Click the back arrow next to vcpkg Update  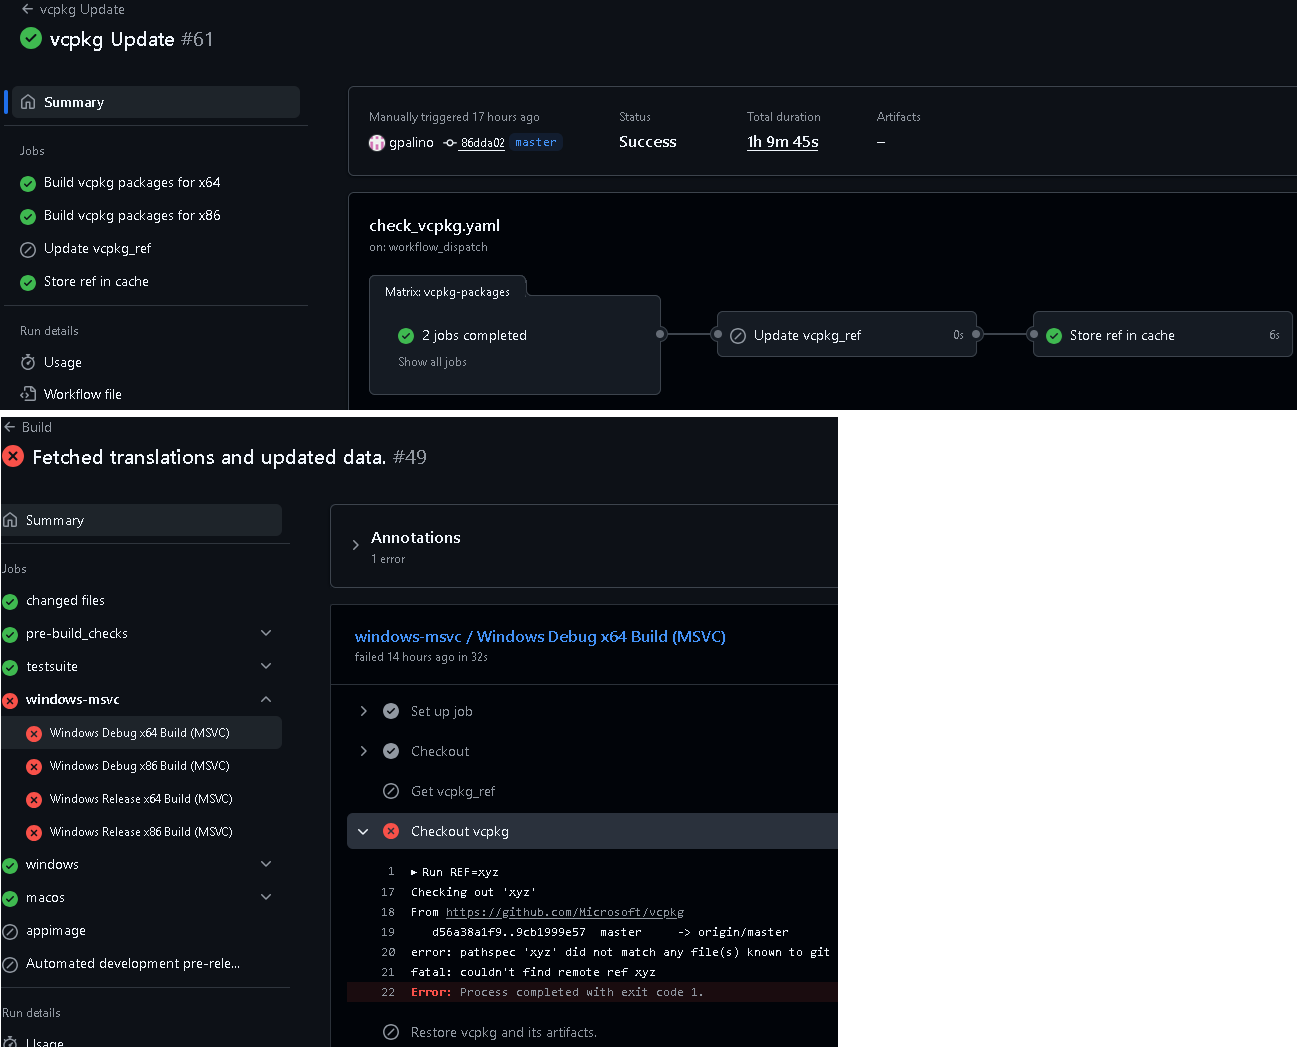tap(27, 9)
